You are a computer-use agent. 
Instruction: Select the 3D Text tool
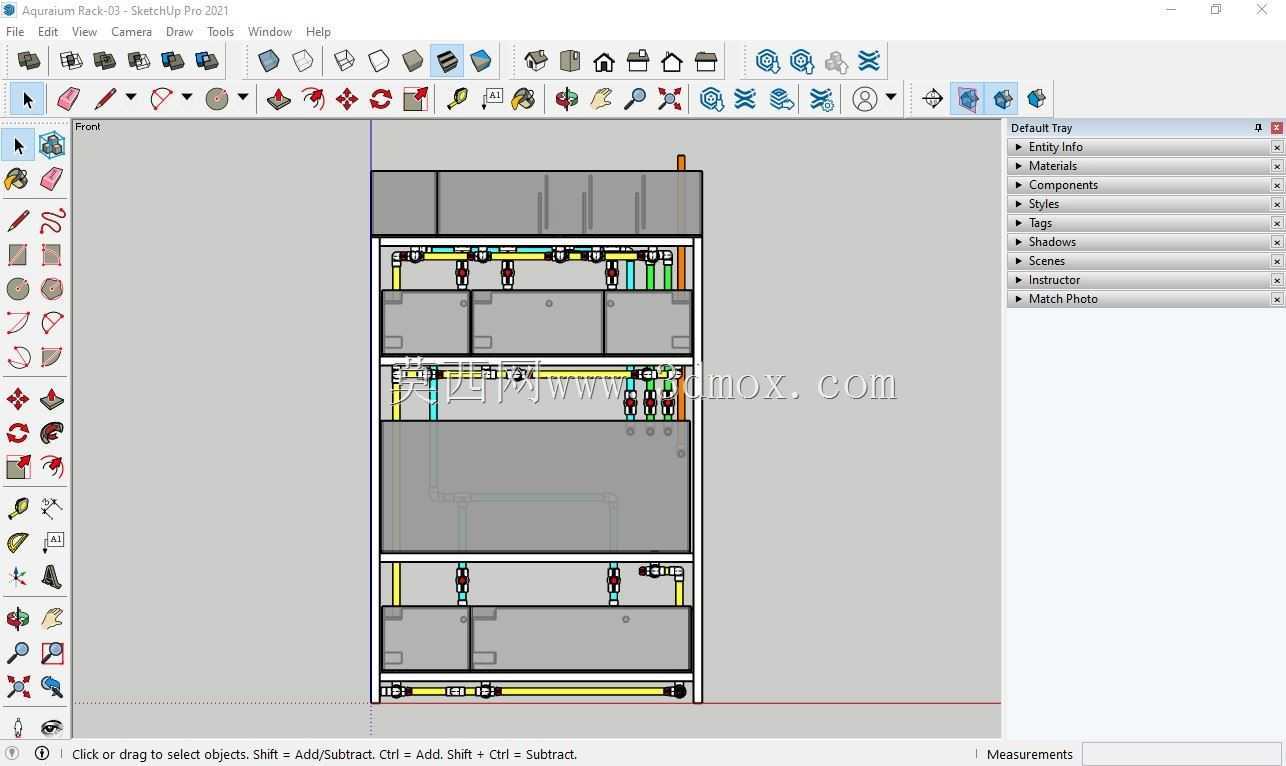52,577
